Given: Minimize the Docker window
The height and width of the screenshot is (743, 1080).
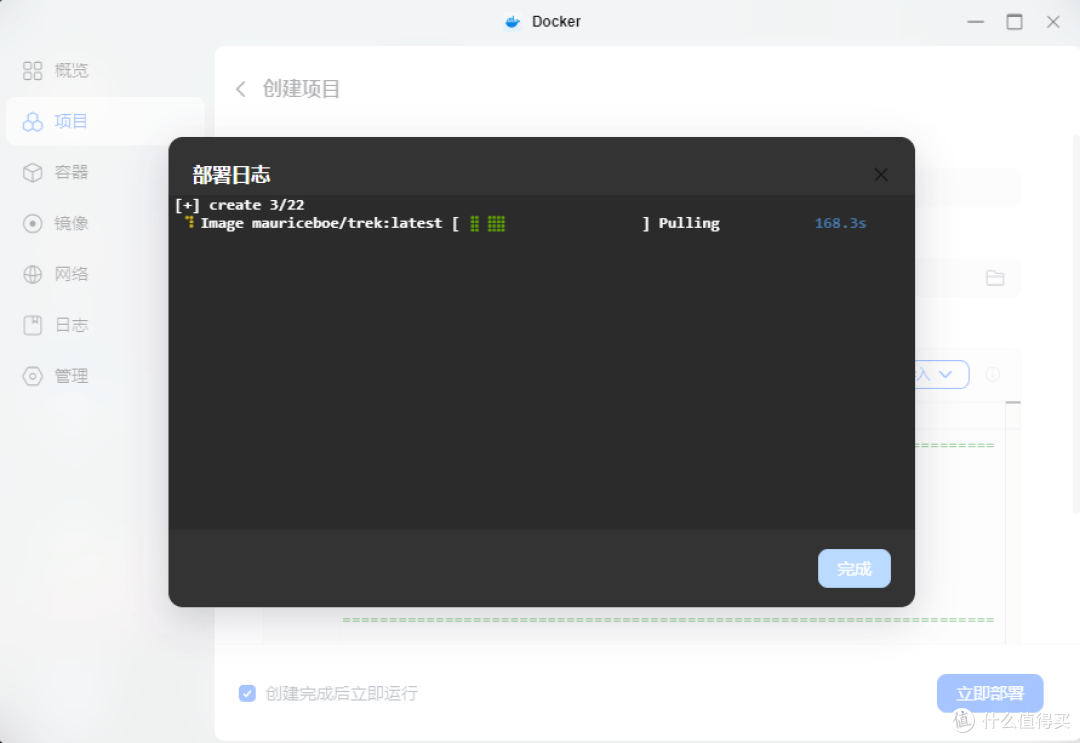Looking at the screenshot, I should 975,22.
